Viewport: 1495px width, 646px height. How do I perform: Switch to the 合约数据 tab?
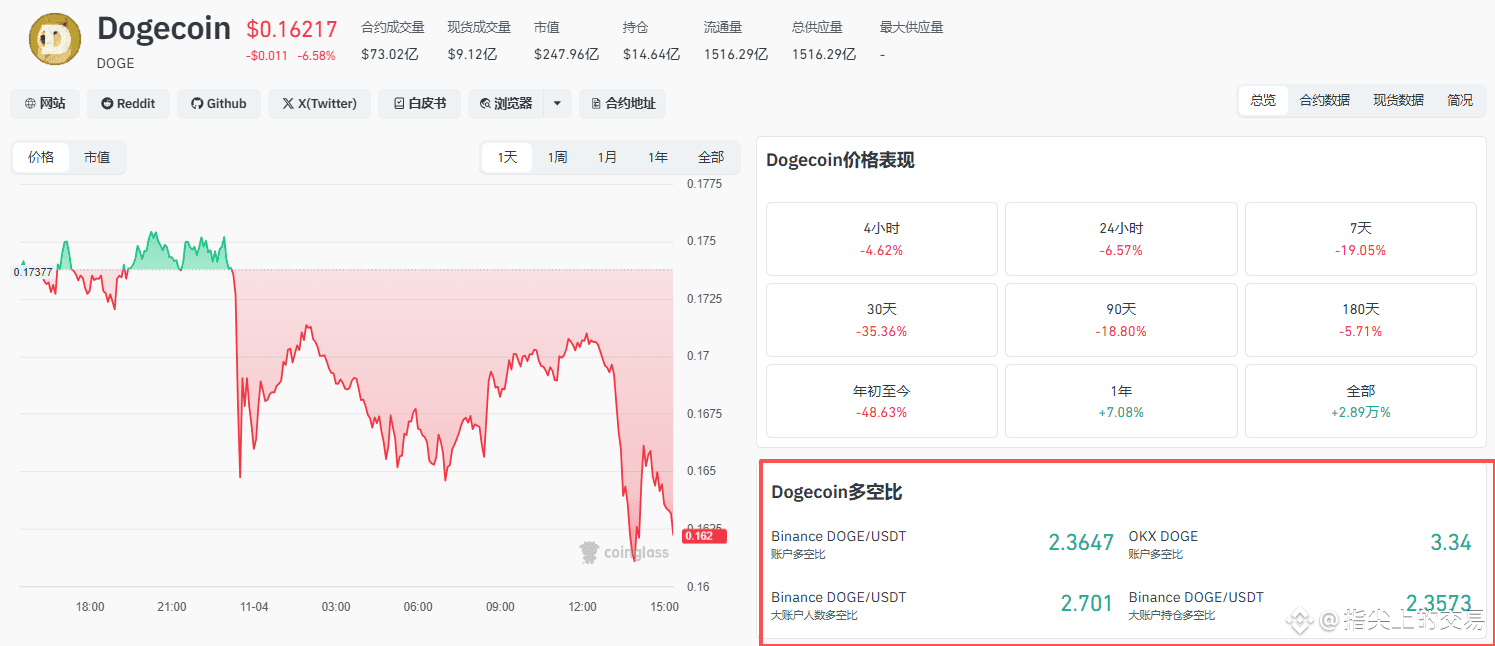point(1326,100)
